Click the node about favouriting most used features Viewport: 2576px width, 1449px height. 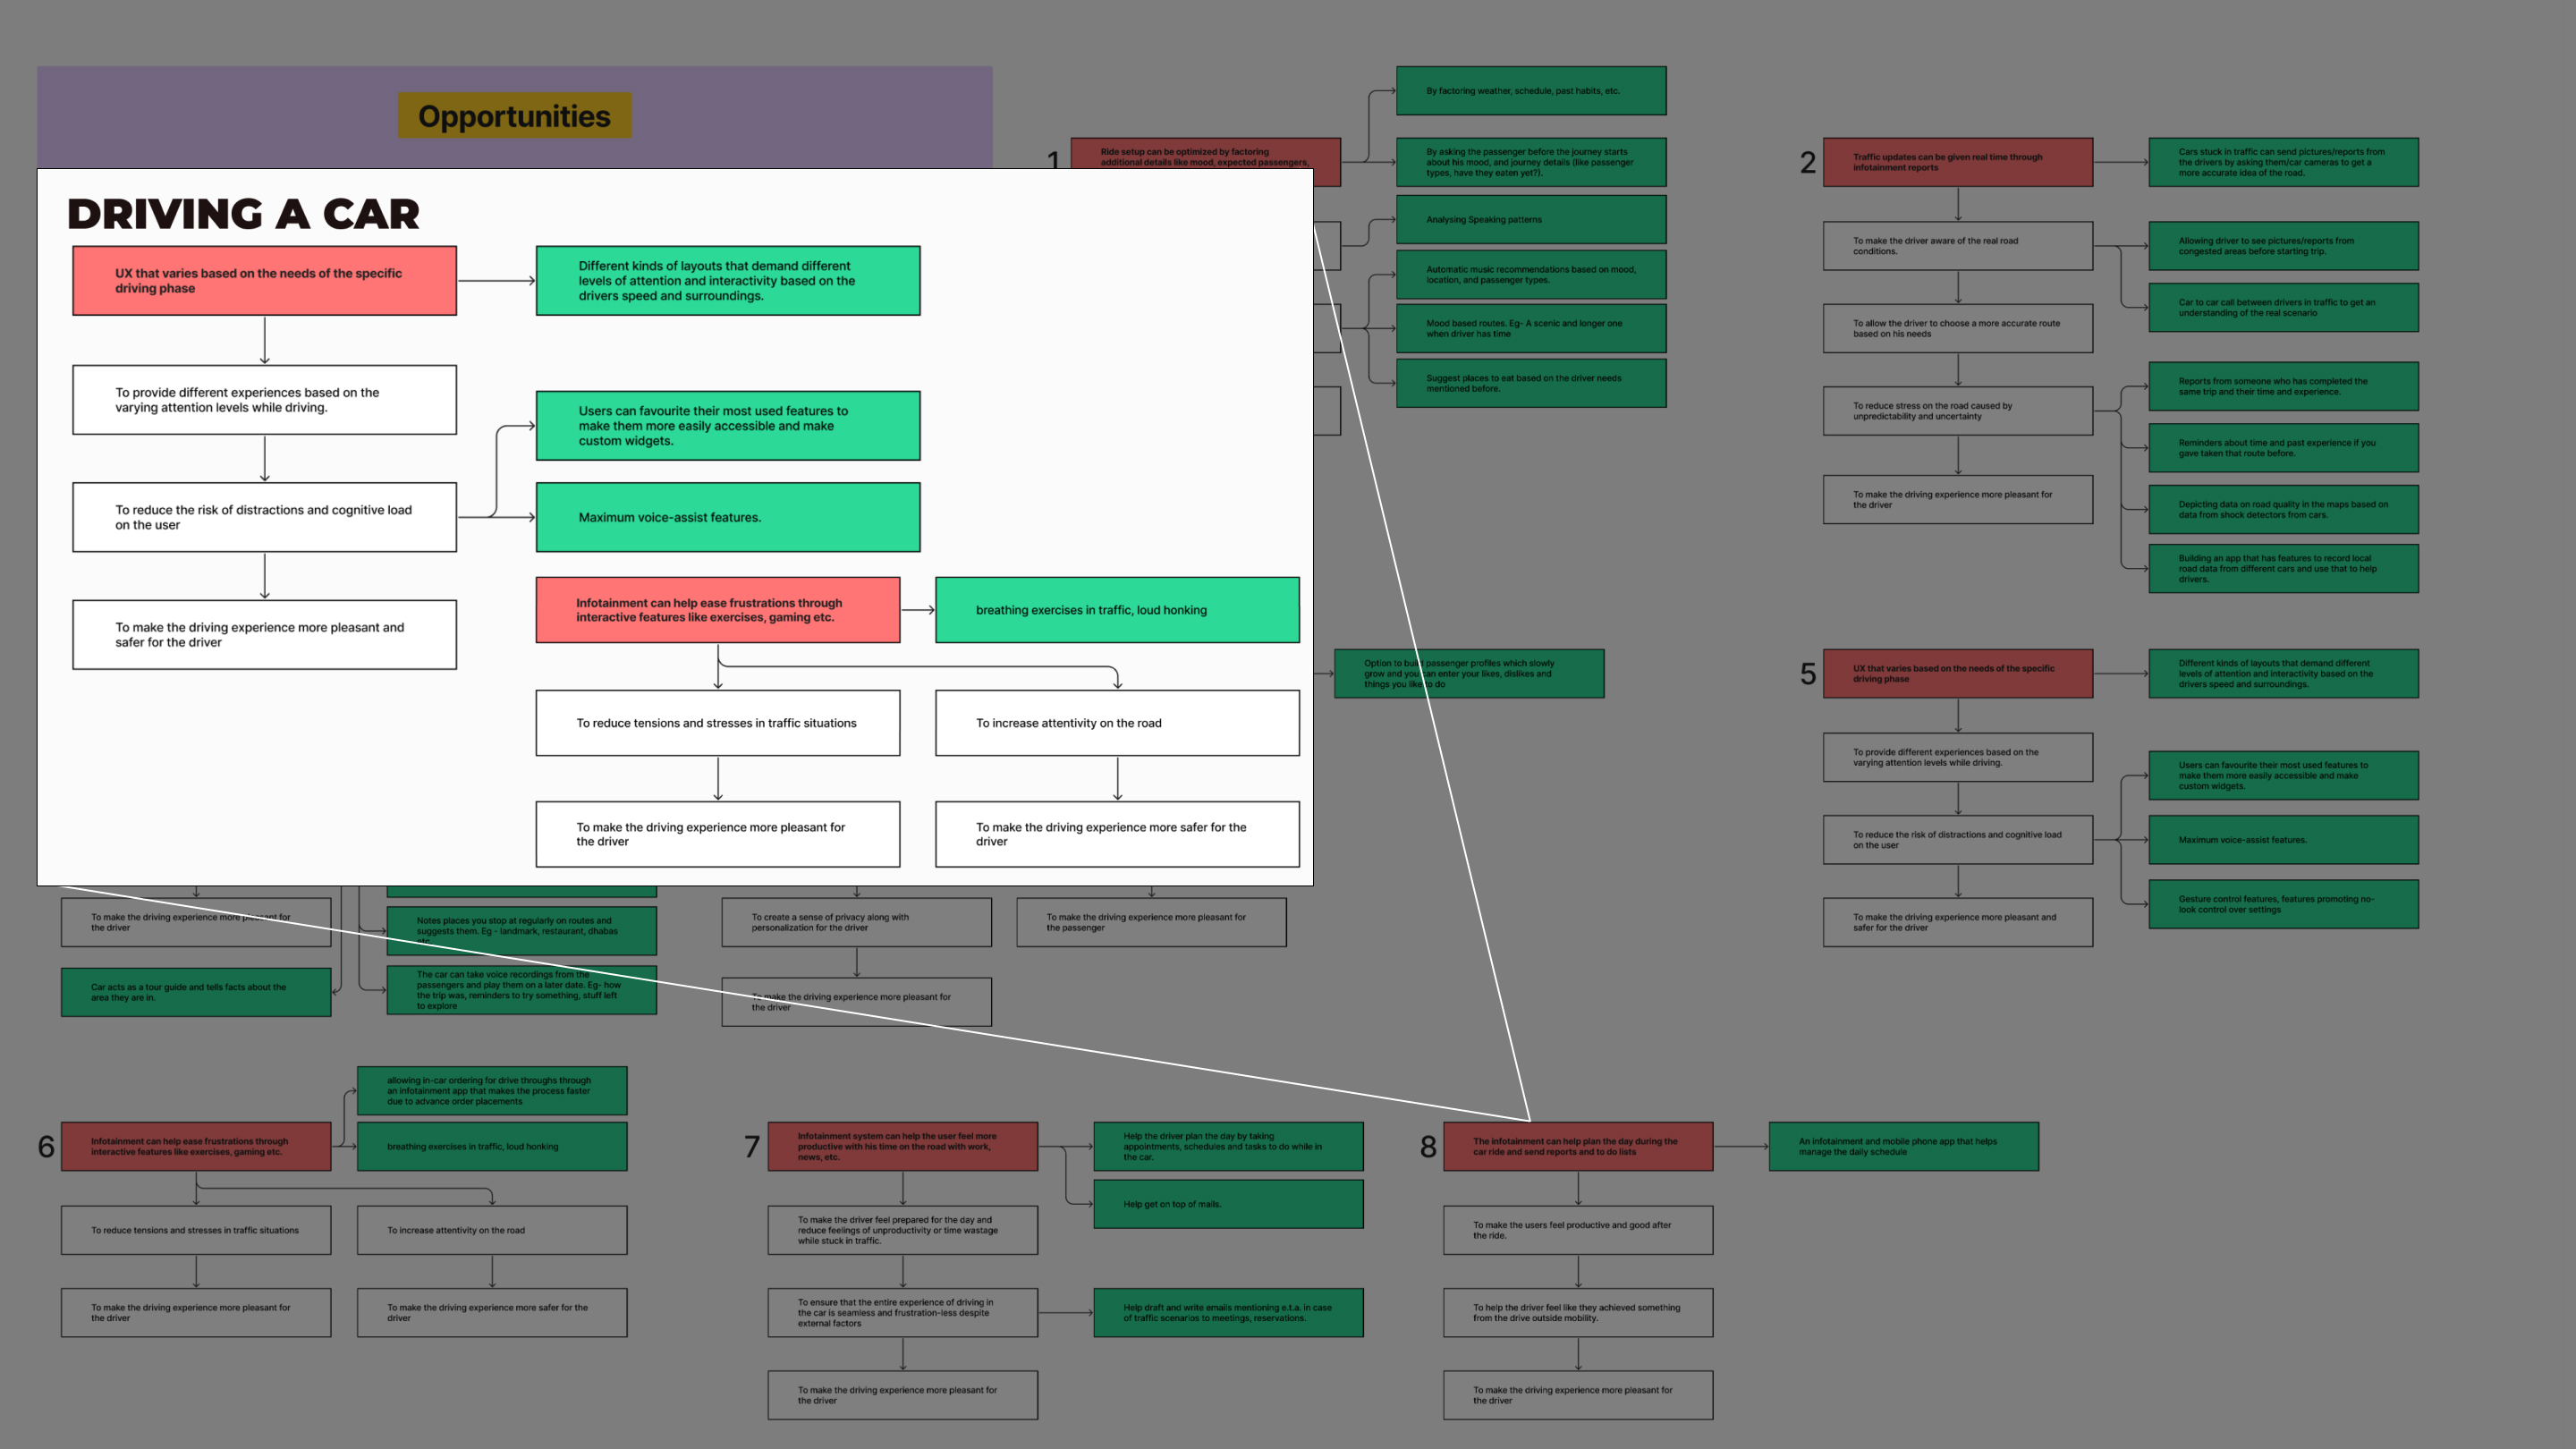click(x=727, y=425)
